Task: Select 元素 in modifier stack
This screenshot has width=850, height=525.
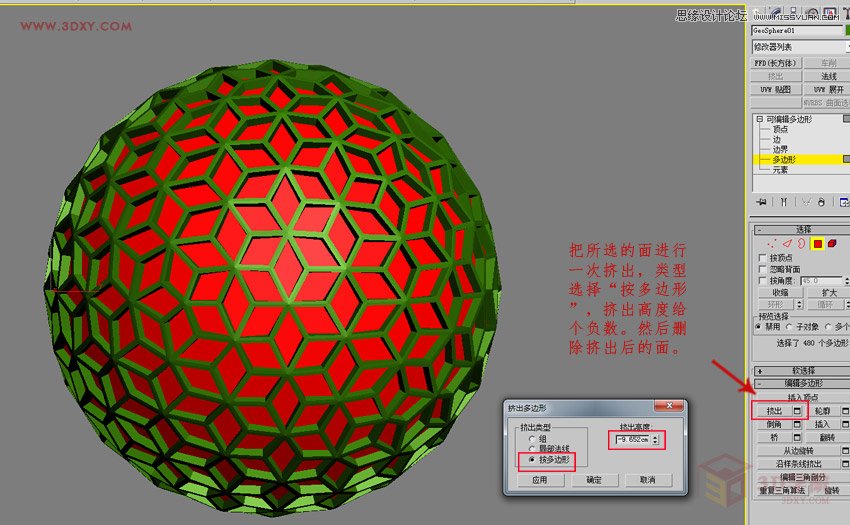Action: 780,170
